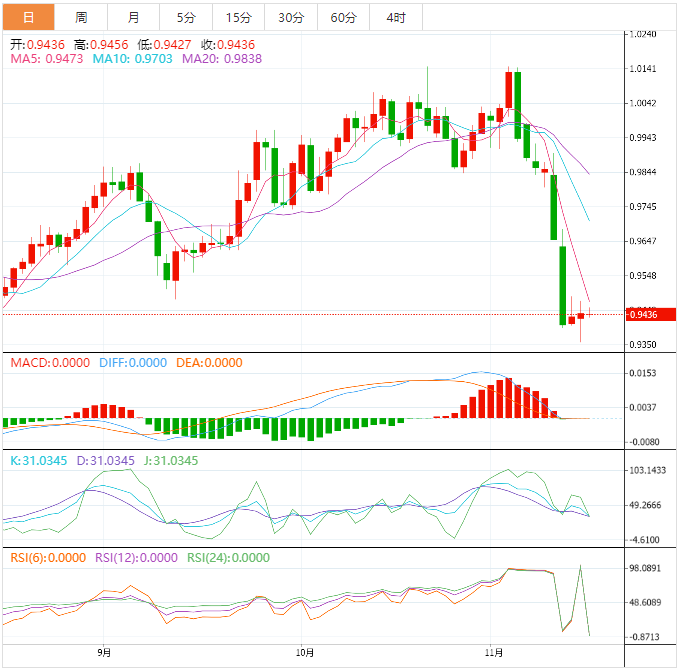Click the 11月 date axis label

tap(493, 652)
